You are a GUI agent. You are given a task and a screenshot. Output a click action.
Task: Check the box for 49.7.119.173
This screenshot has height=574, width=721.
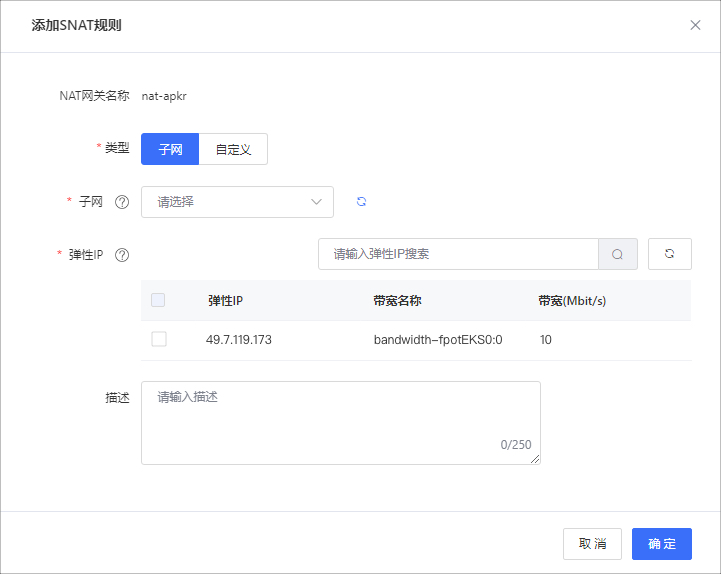tap(158, 340)
